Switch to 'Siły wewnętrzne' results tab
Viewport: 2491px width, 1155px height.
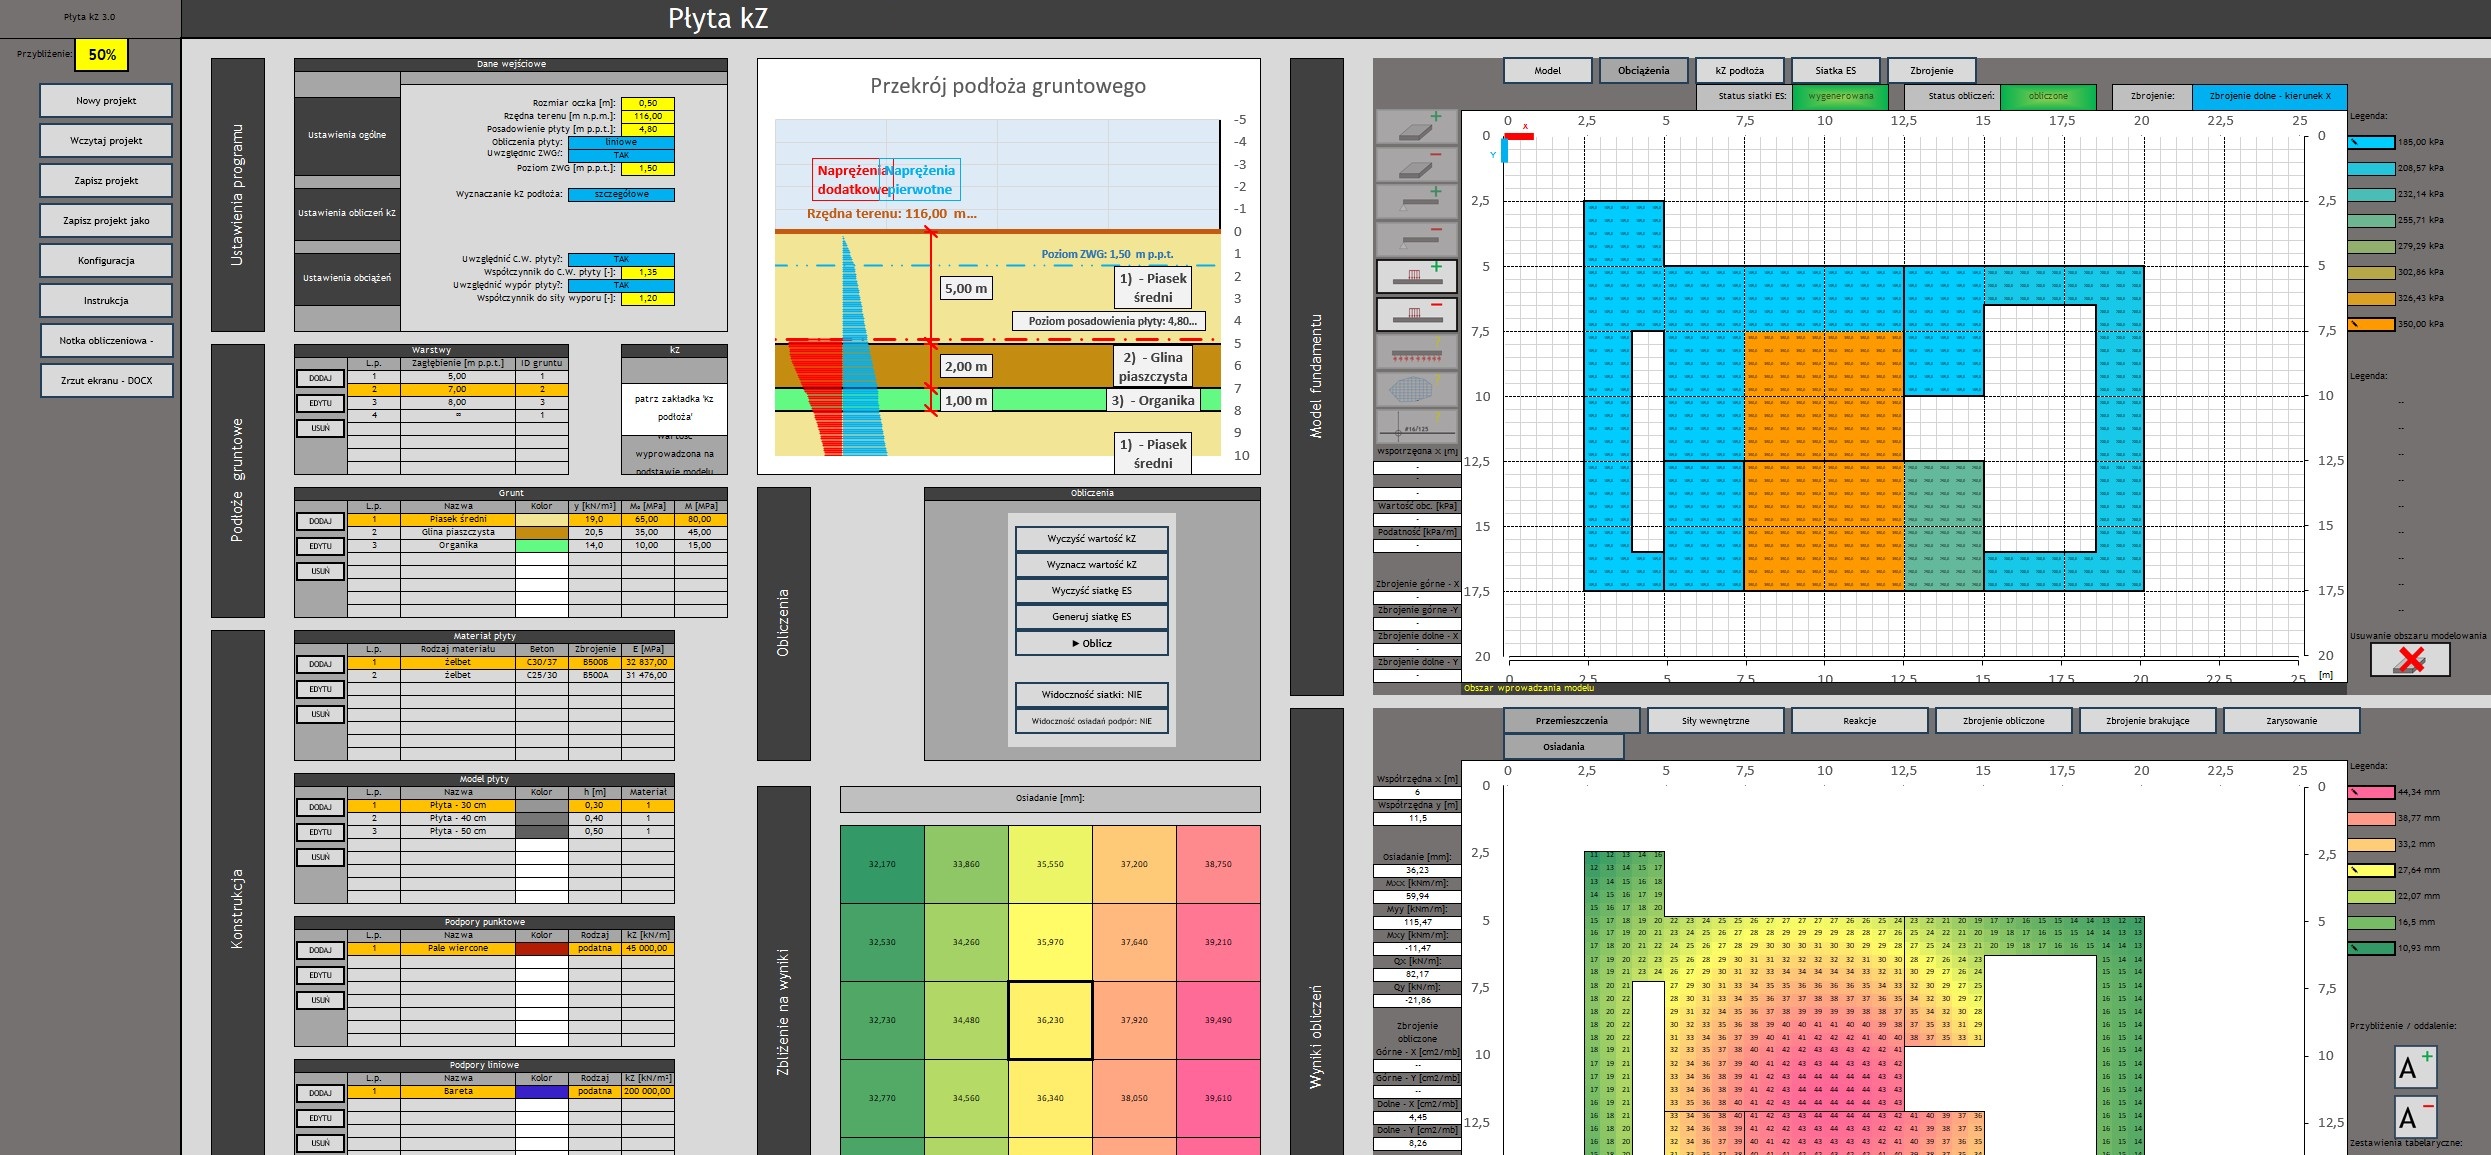(x=1715, y=721)
